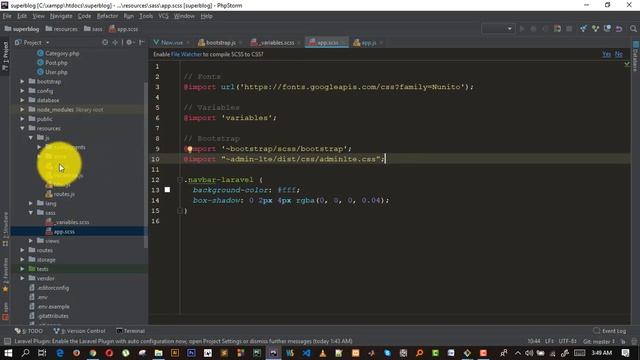640x360 pixels.
Task: Click the green inspection checkmark indicator
Action: (x=627, y=64)
